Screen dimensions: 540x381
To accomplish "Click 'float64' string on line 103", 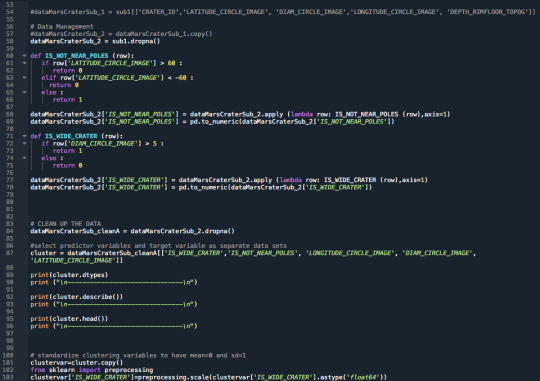I will [364, 377].
